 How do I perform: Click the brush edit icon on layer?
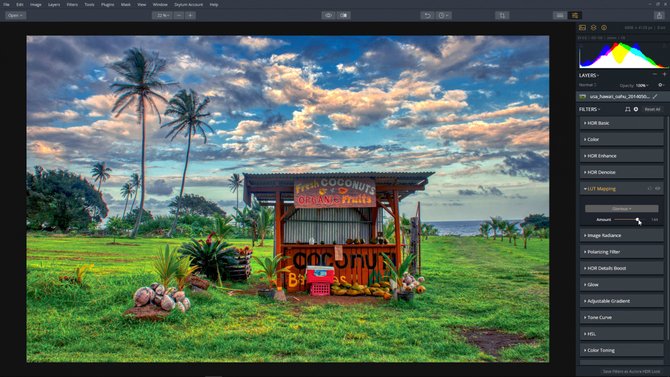[655, 97]
